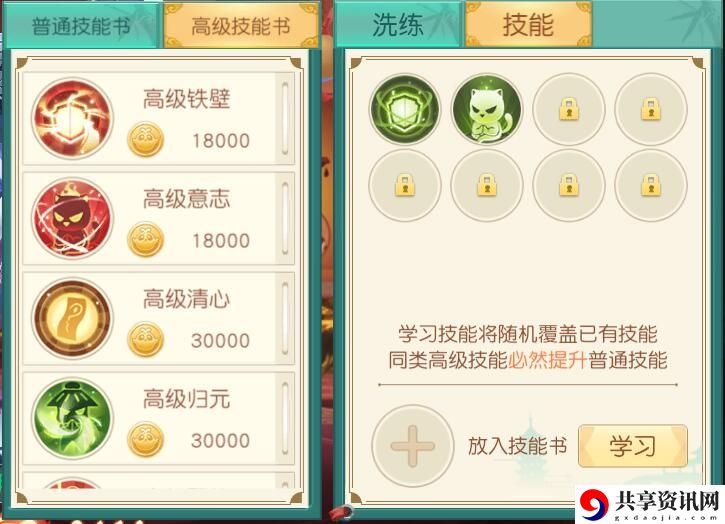
Task: Select the 高级意志 red cat icon
Action: (x=72, y=219)
